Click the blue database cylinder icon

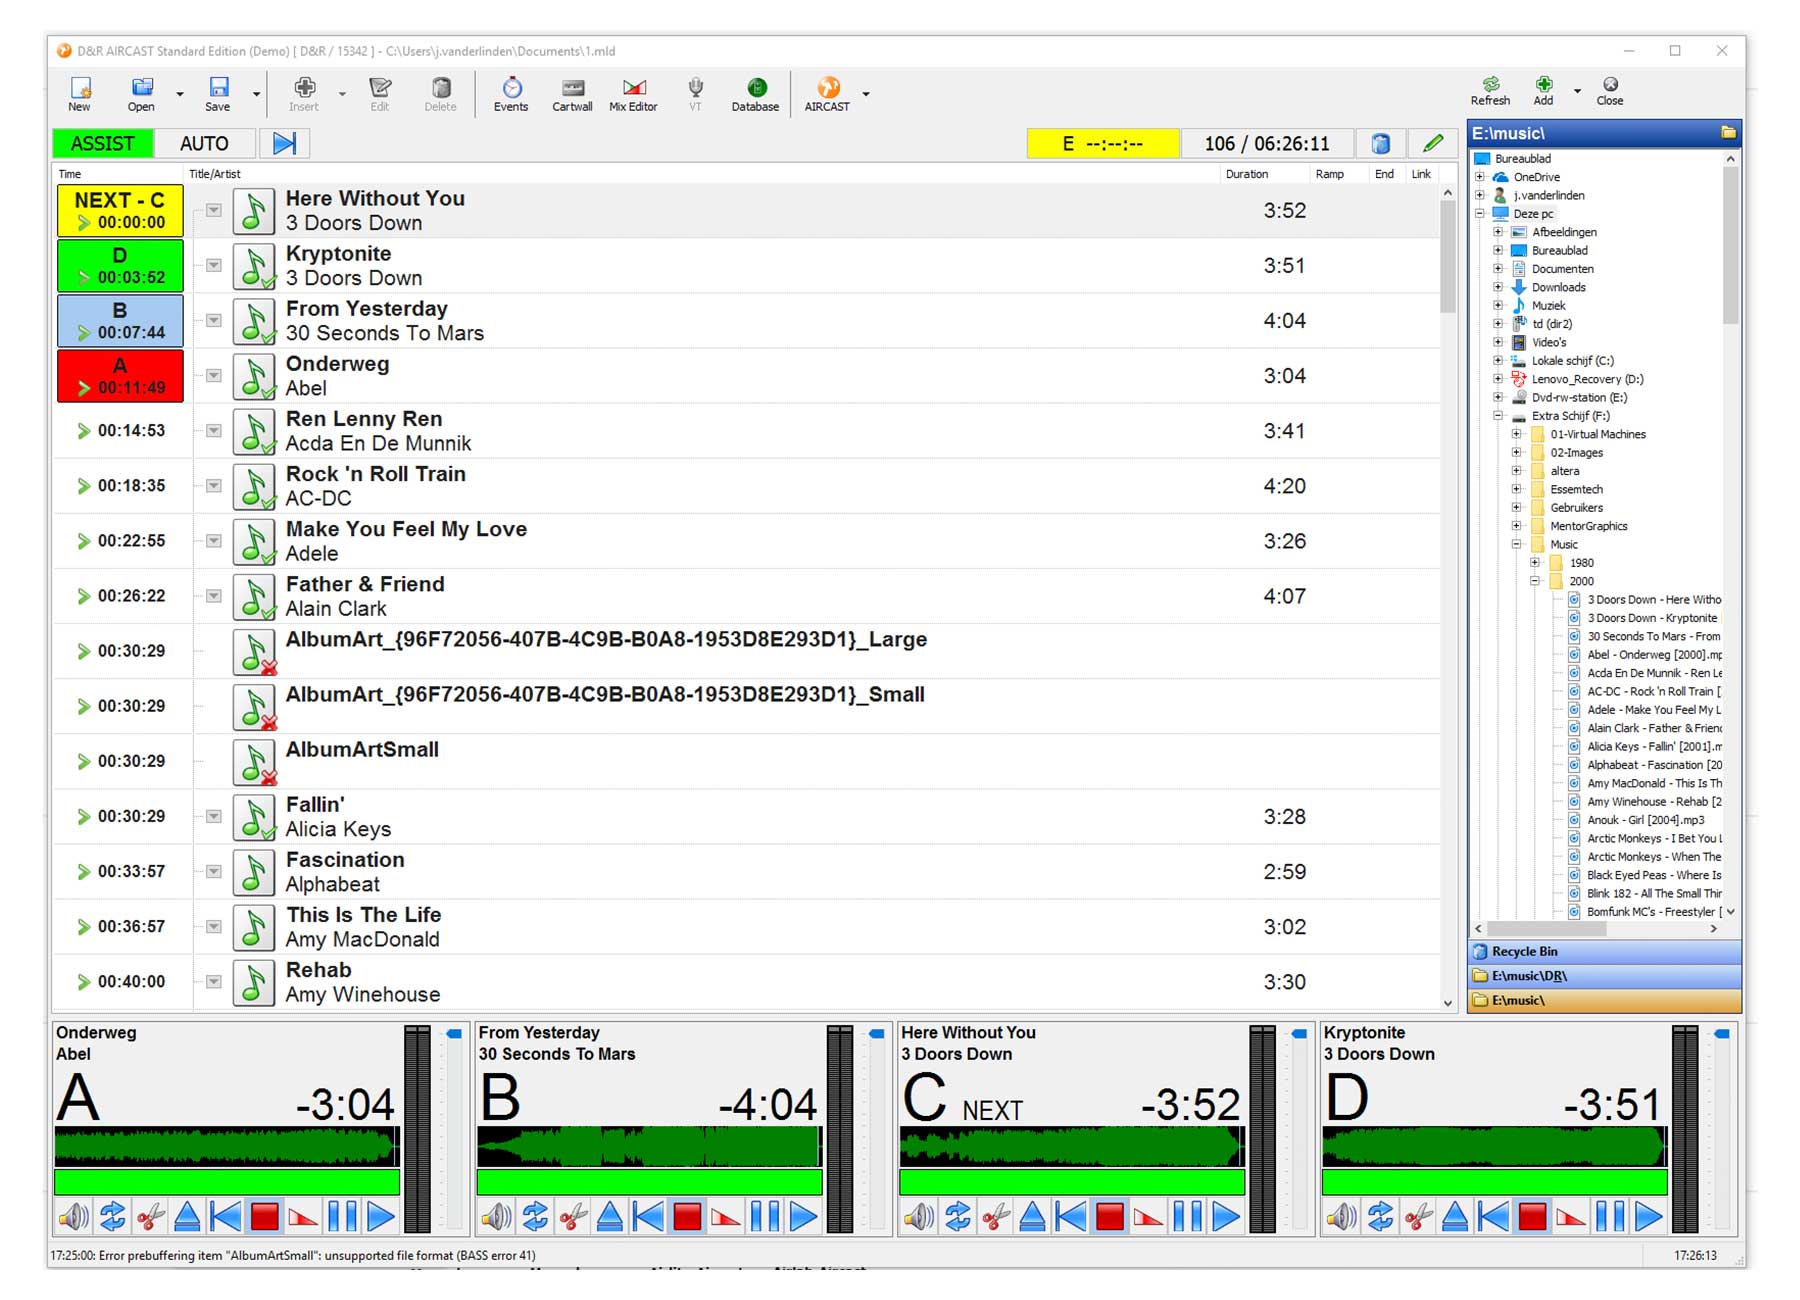1380,143
